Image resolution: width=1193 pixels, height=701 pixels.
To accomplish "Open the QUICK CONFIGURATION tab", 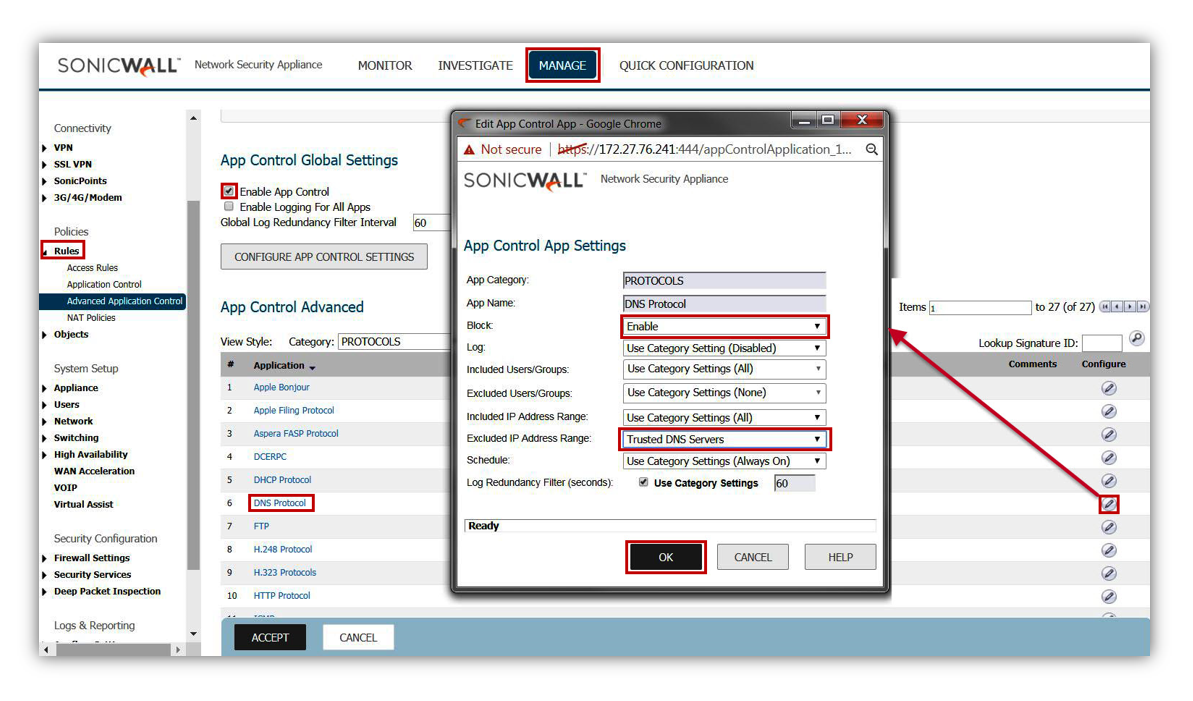I will coord(686,65).
